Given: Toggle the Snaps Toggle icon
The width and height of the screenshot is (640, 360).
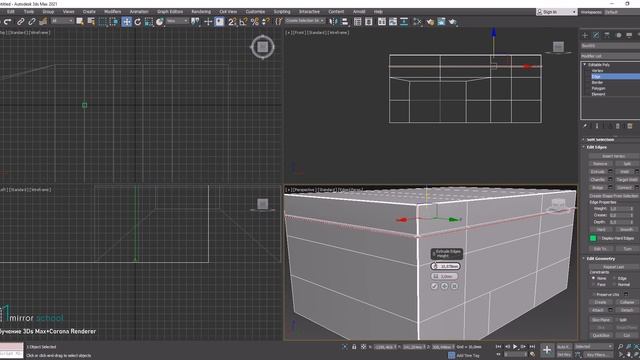Looking at the screenshot, I should [x=232, y=22].
